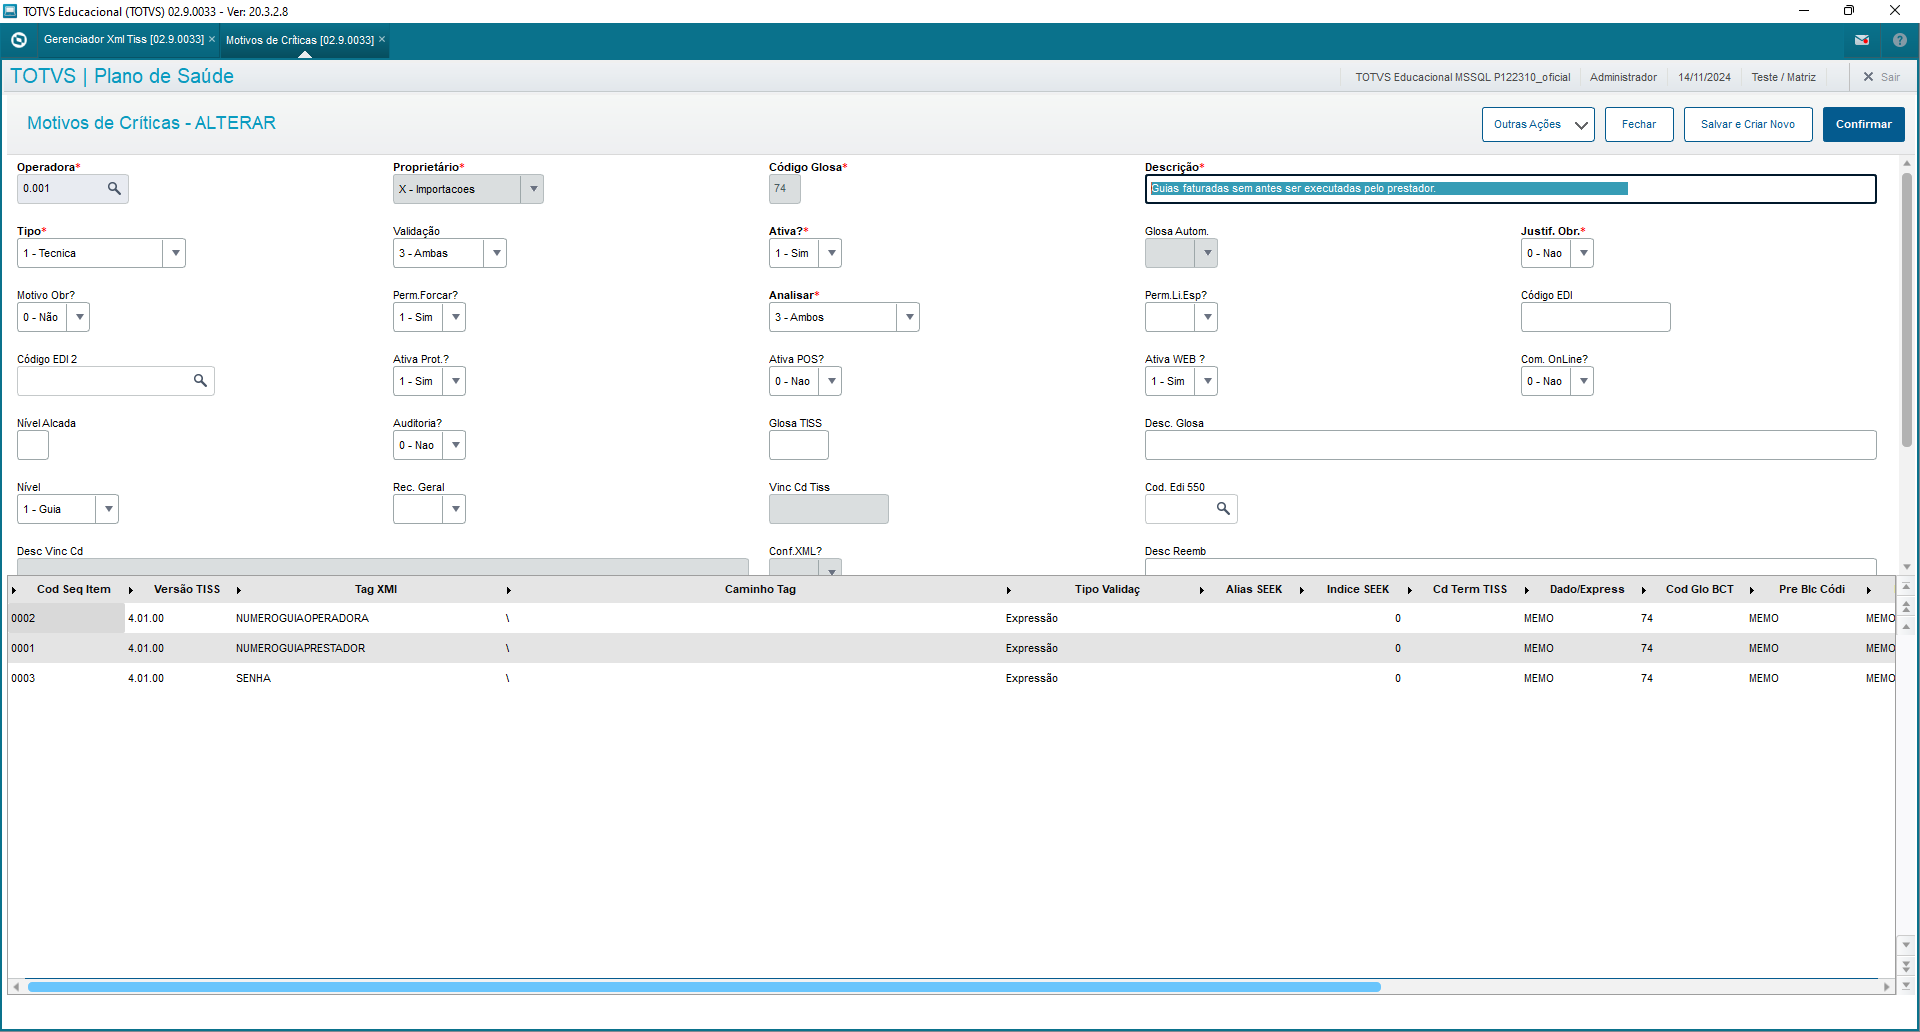1920x1032 pixels.
Task: Sort by Cod Seq Item column header
Action: pyautogui.click(x=73, y=590)
